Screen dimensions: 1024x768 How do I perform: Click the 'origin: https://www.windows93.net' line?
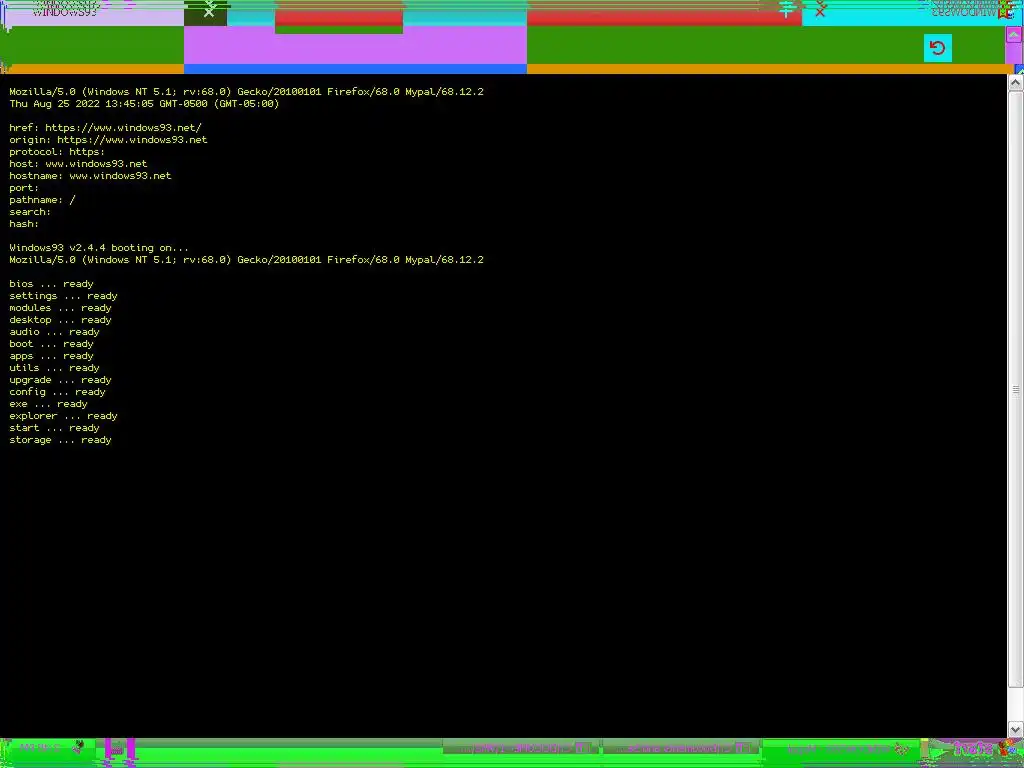coord(108,140)
